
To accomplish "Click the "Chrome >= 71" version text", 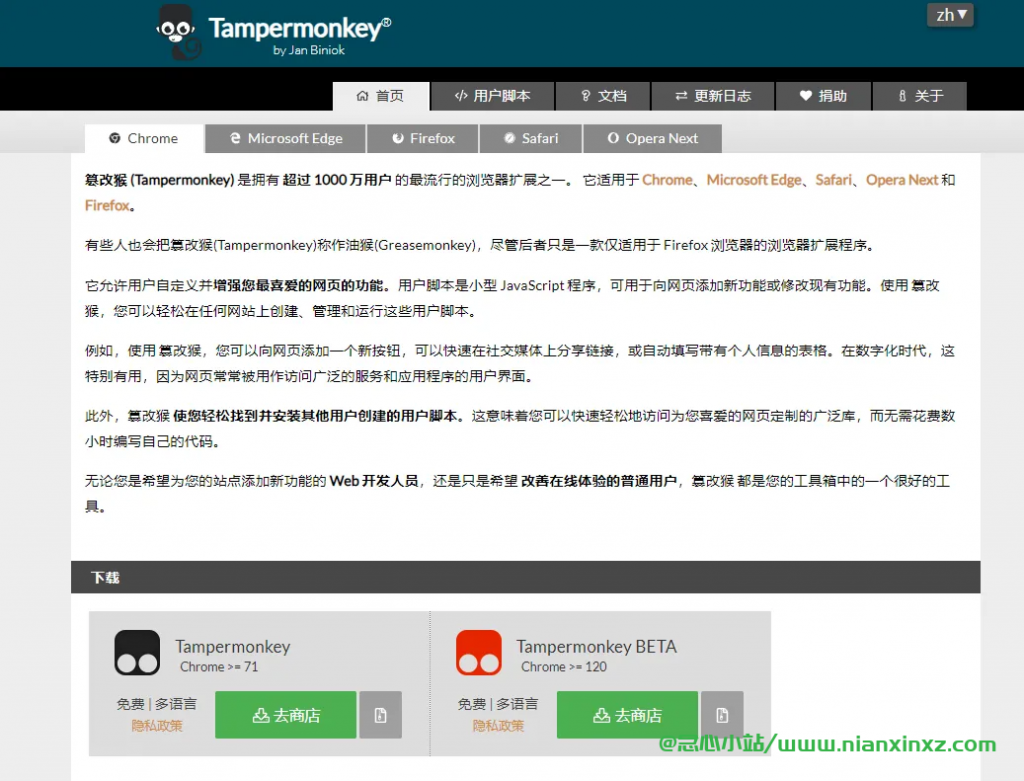I will click(x=219, y=667).
